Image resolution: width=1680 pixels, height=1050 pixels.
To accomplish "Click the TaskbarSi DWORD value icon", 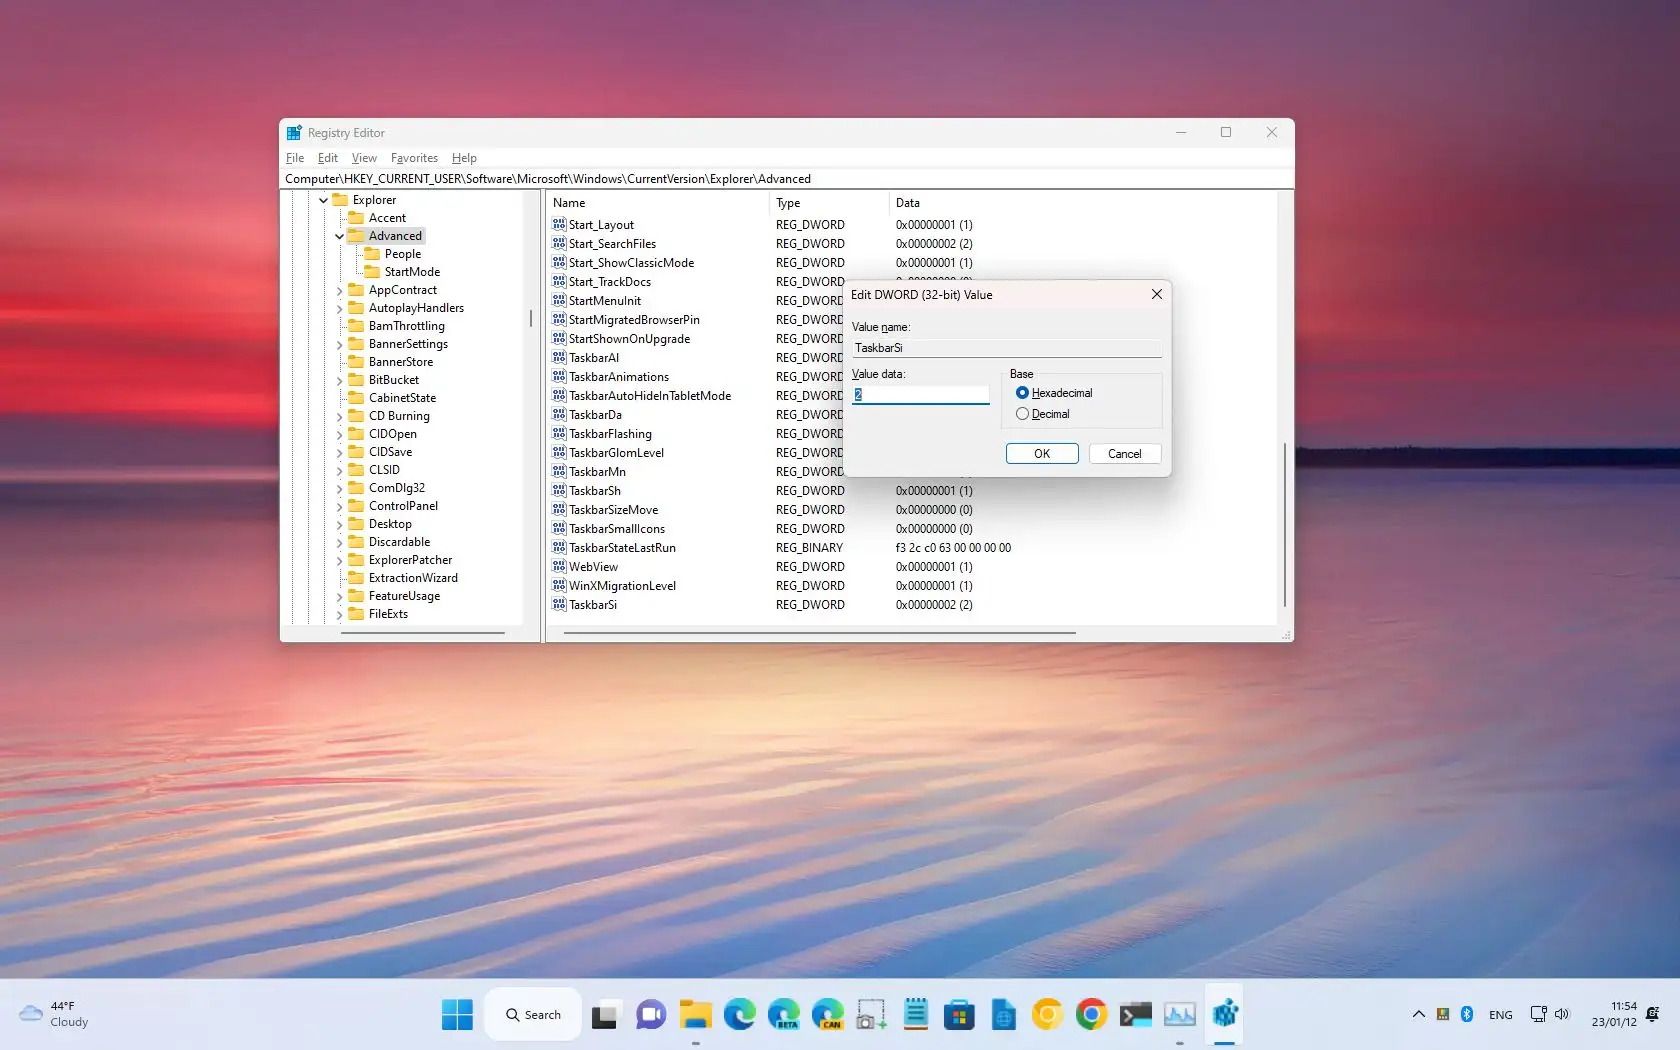I will 559,605.
